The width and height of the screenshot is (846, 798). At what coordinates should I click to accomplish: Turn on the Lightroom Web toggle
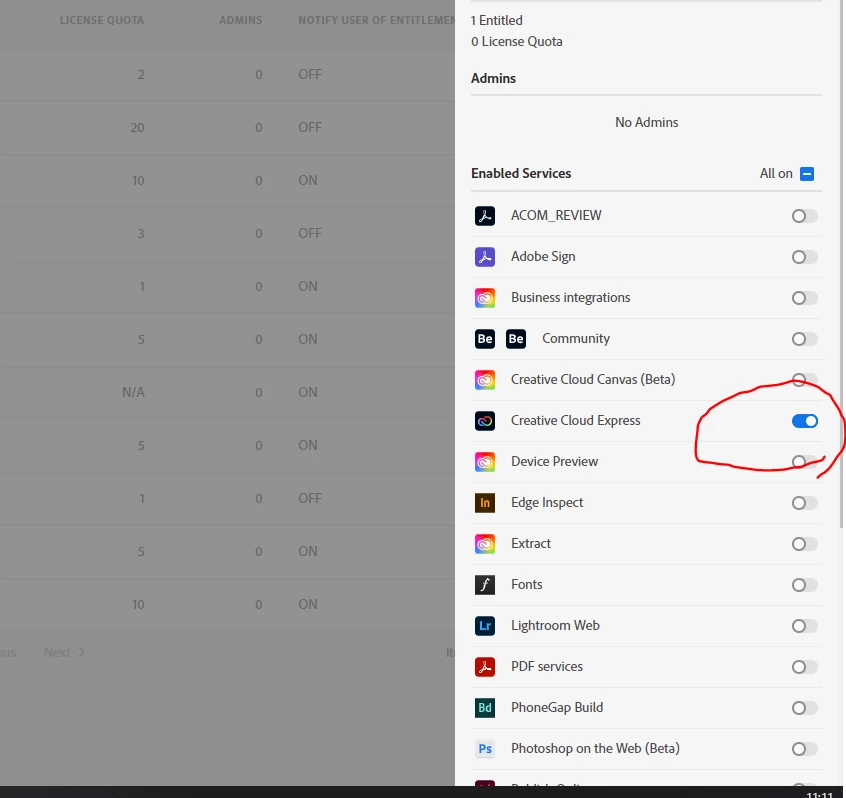point(804,626)
